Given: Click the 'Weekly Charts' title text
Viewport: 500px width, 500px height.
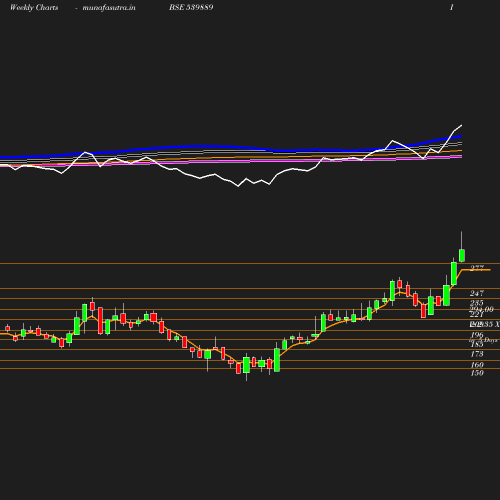Looking at the screenshot, I should coord(34,7).
